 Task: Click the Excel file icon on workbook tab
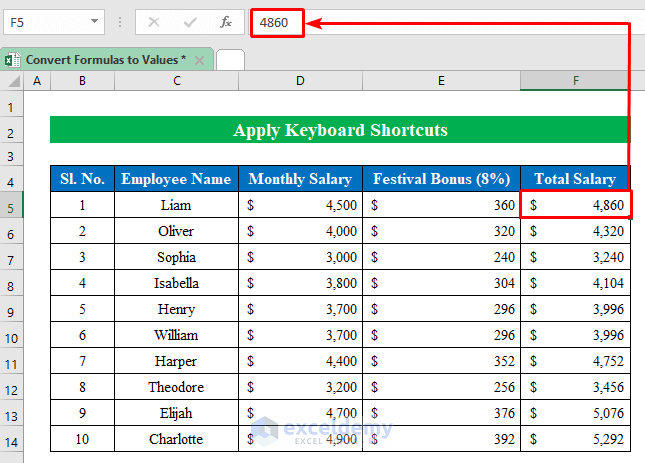coord(12,60)
